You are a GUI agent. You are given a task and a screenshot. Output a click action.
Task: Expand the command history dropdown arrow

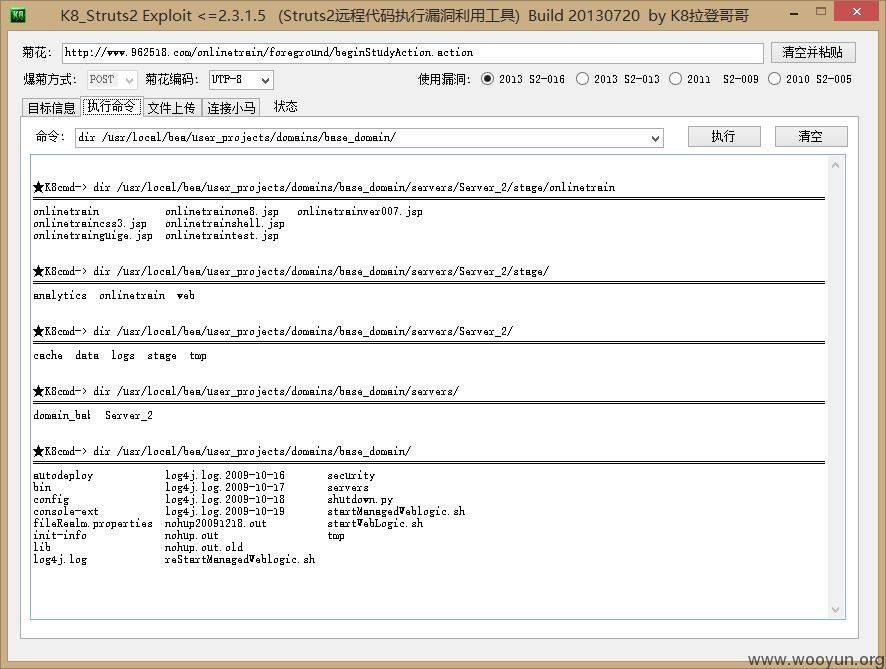655,138
